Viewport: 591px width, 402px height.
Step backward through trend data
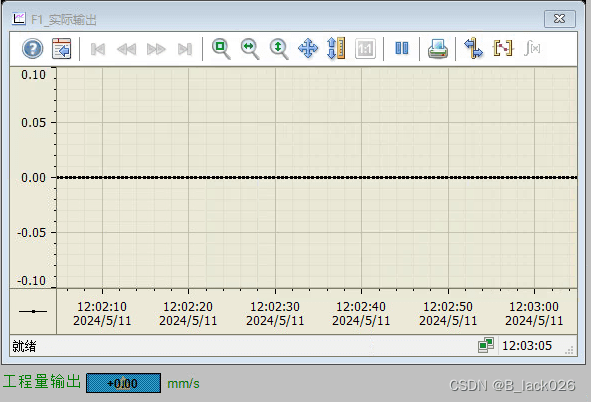click(127, 49)
